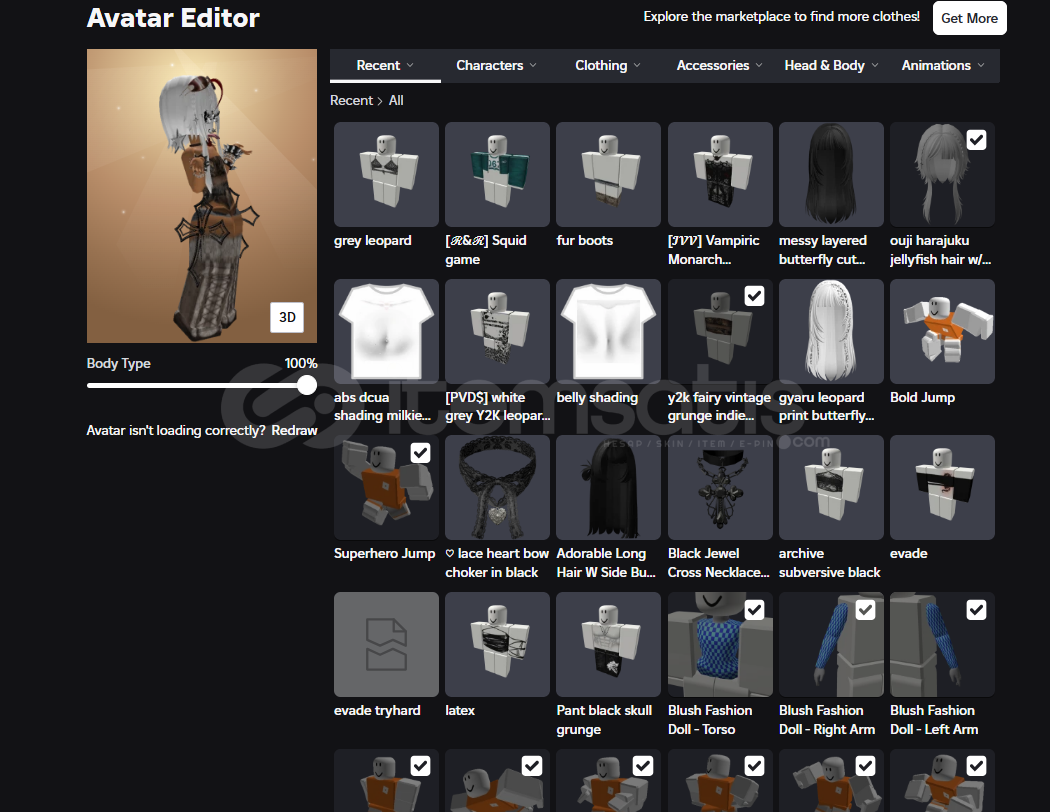Click All in the breadcrumb
The width and height of the screenshot is (1050, 812).
[x=396, y=100]
